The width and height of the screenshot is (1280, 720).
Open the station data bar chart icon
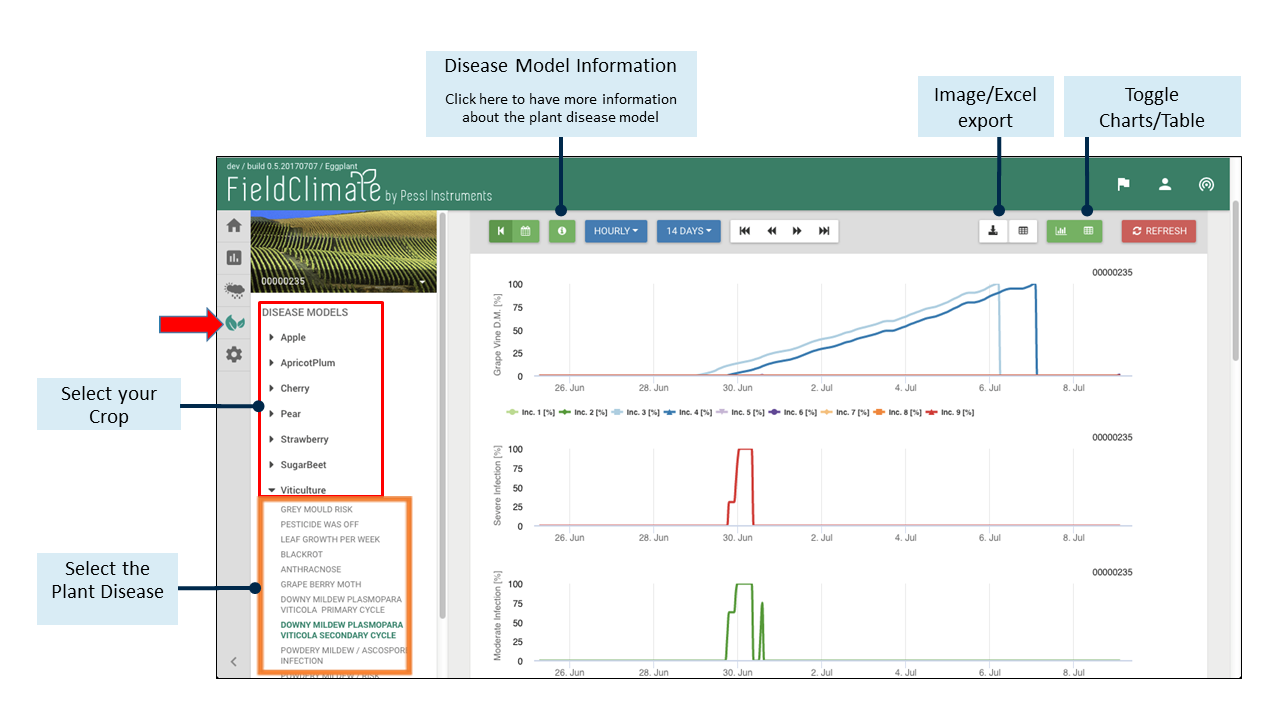tap(234, 258)
